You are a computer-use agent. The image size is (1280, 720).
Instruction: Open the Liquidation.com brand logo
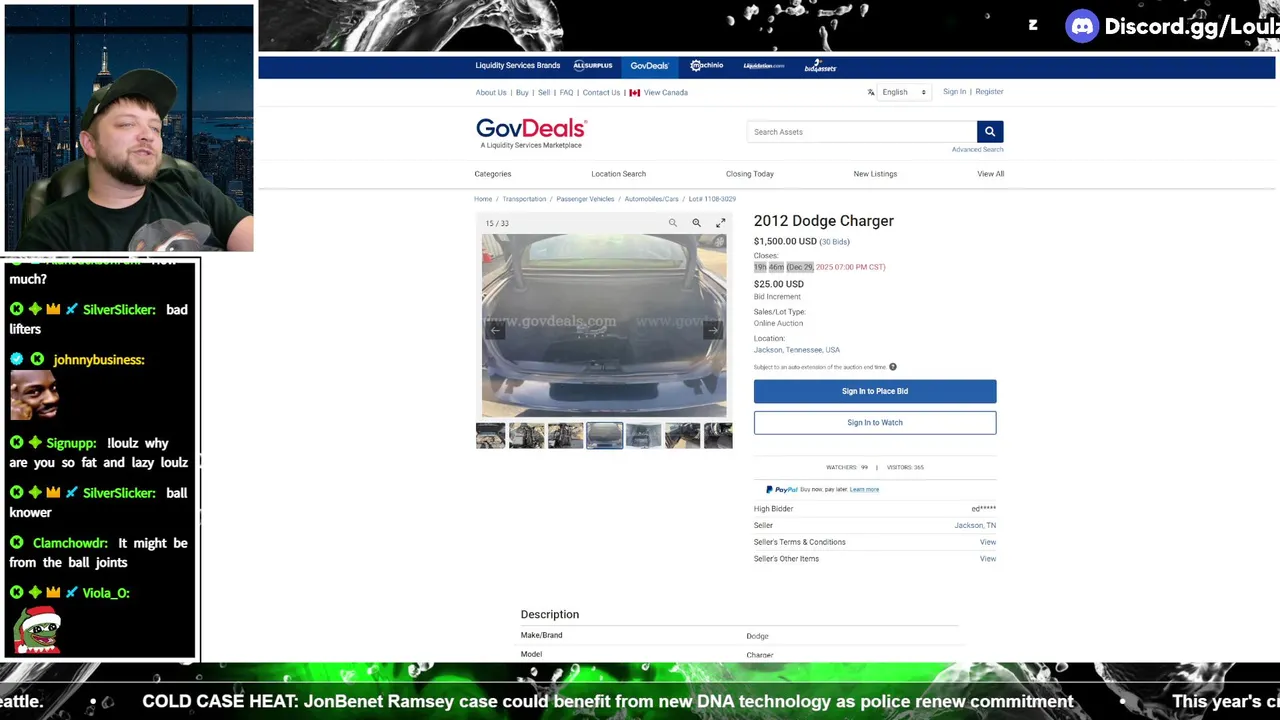[x=764, y=66]
